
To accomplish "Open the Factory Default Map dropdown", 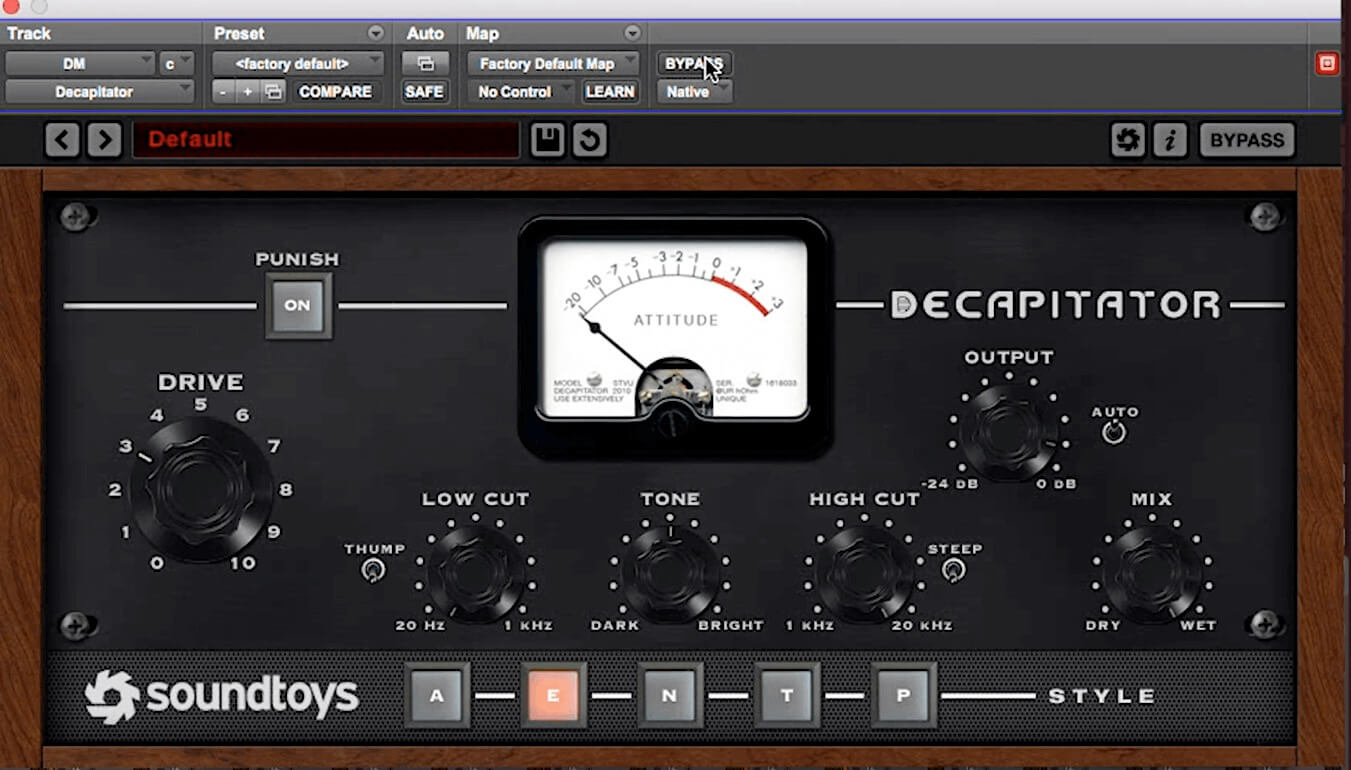I will click(553, 63).
